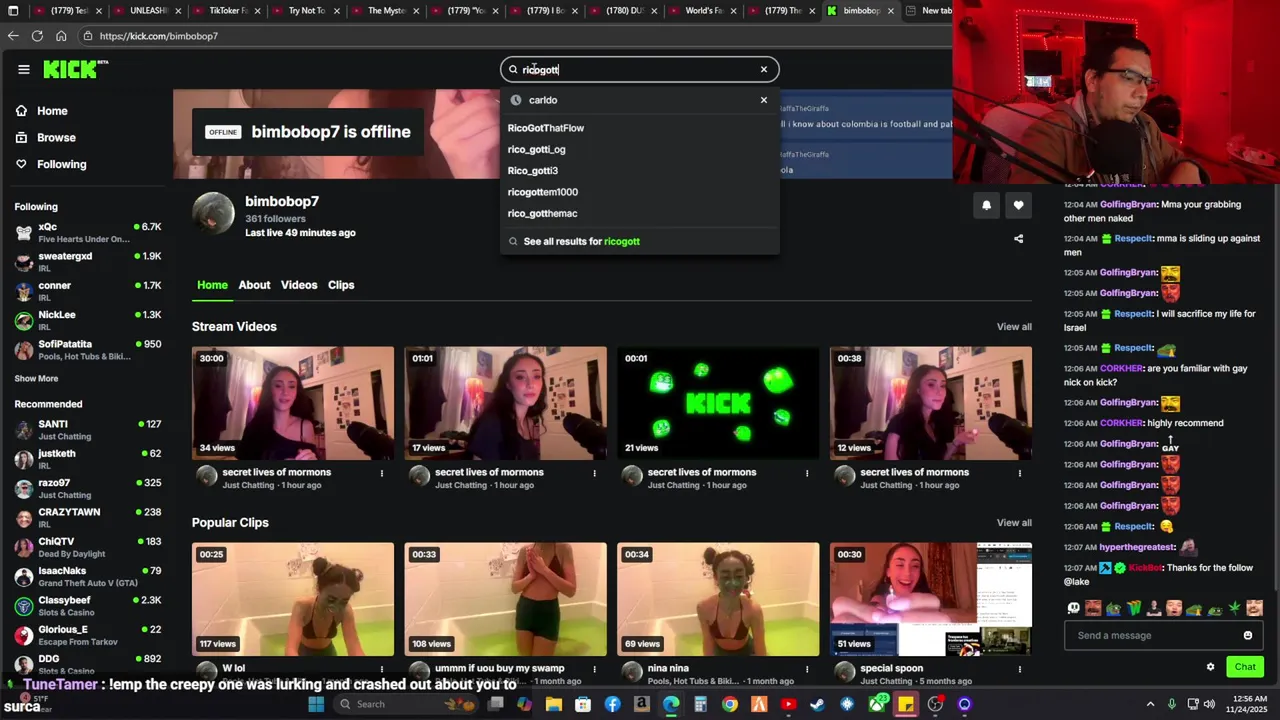Open NickLee's channel from Following

[88, 319]
